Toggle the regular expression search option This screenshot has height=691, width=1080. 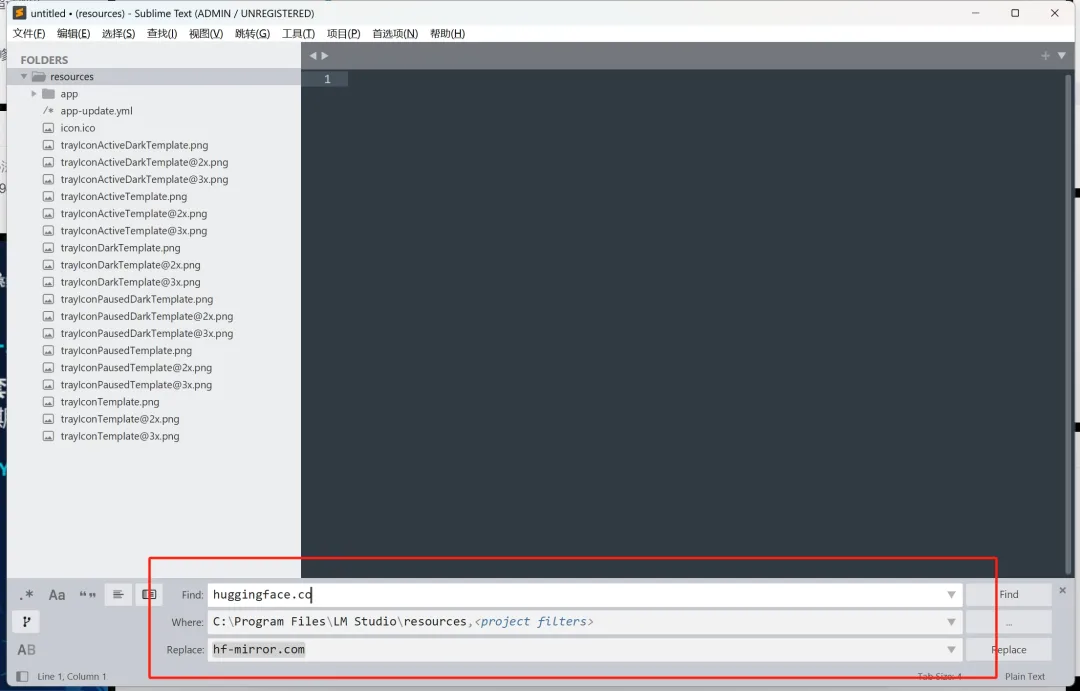pyautogui.click(x=26, y=595)
